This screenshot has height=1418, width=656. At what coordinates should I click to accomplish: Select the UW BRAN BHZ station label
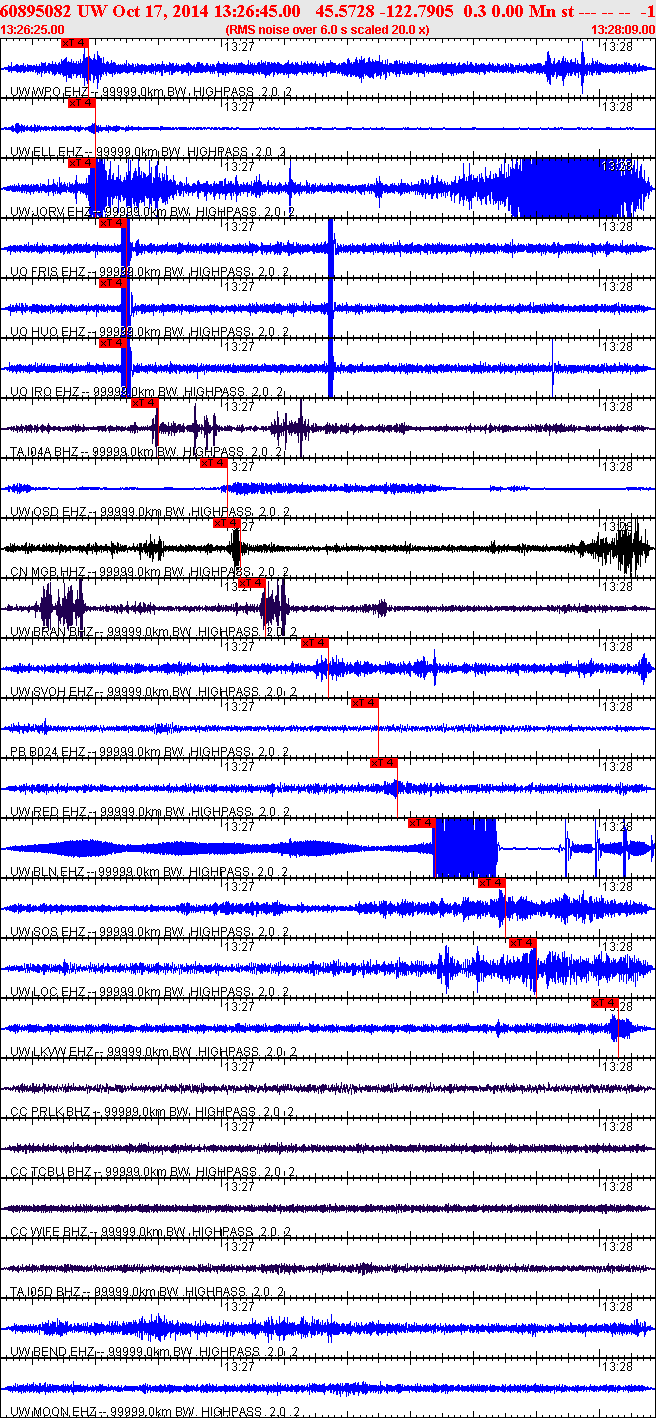pyautogui.click(x=53, y=632)
